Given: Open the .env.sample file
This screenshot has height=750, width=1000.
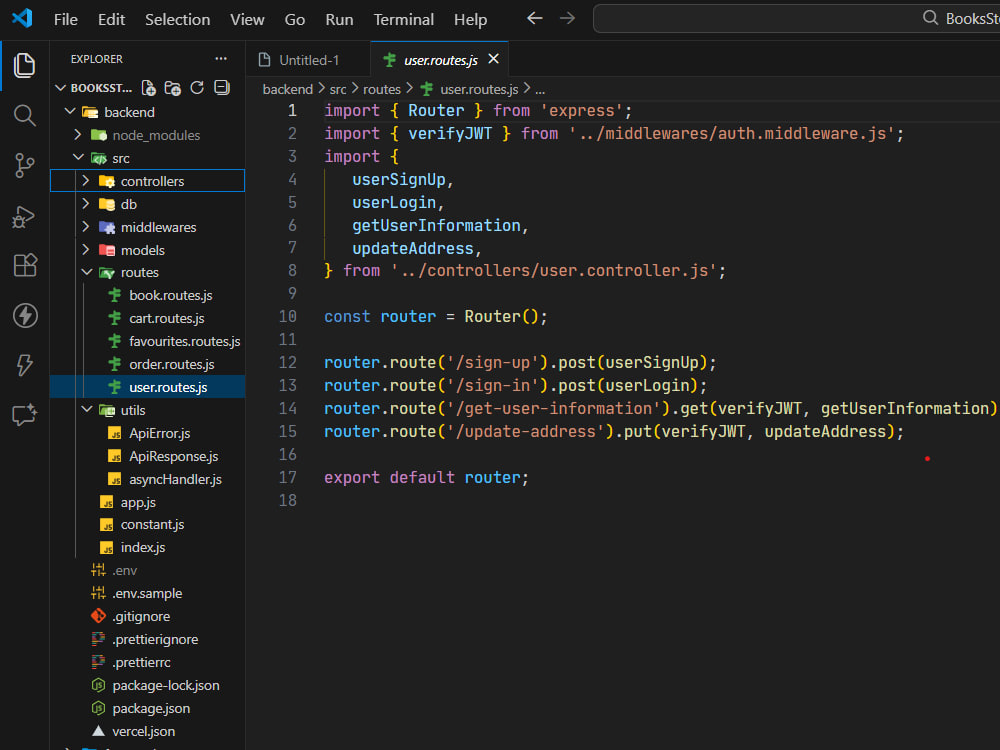Looking at the screenshot, I should pyautogui.click(x=147, y=593).
